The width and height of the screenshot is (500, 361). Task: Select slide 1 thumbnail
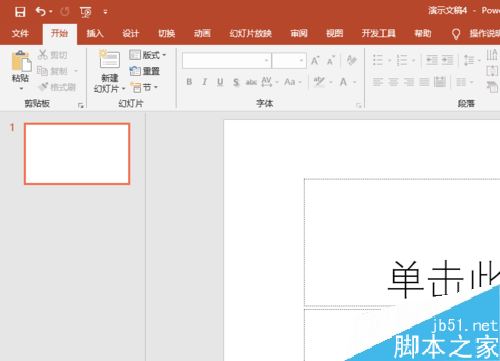[77, 154]
